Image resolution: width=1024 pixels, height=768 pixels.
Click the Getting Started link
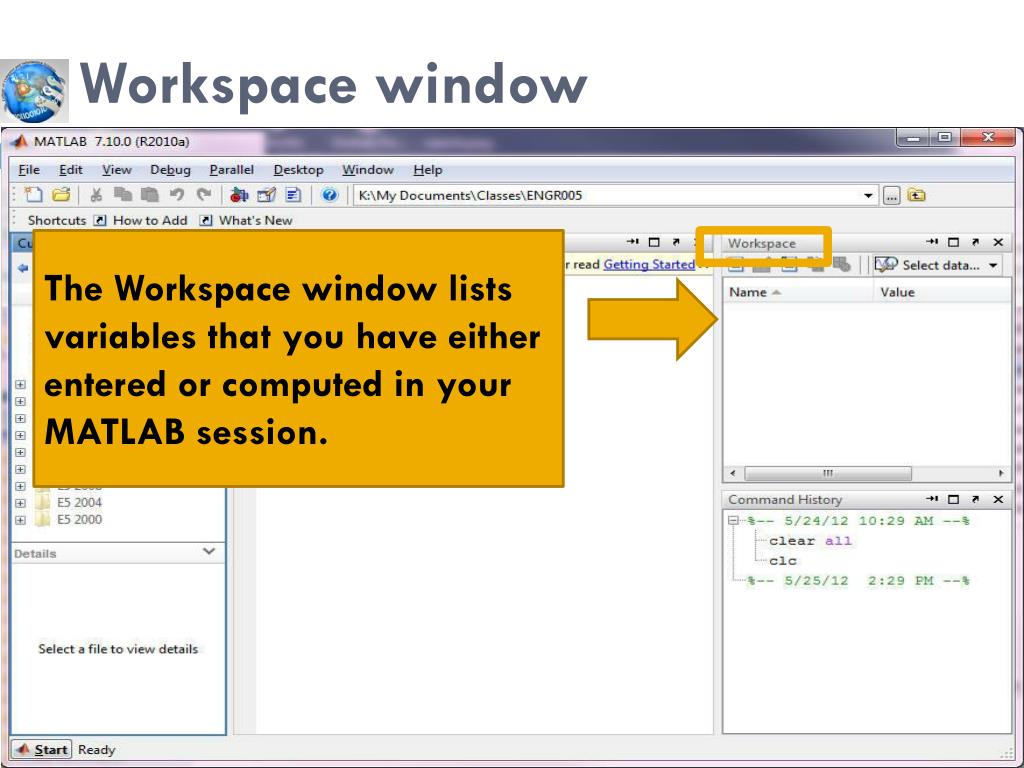(x=648, y=264)
